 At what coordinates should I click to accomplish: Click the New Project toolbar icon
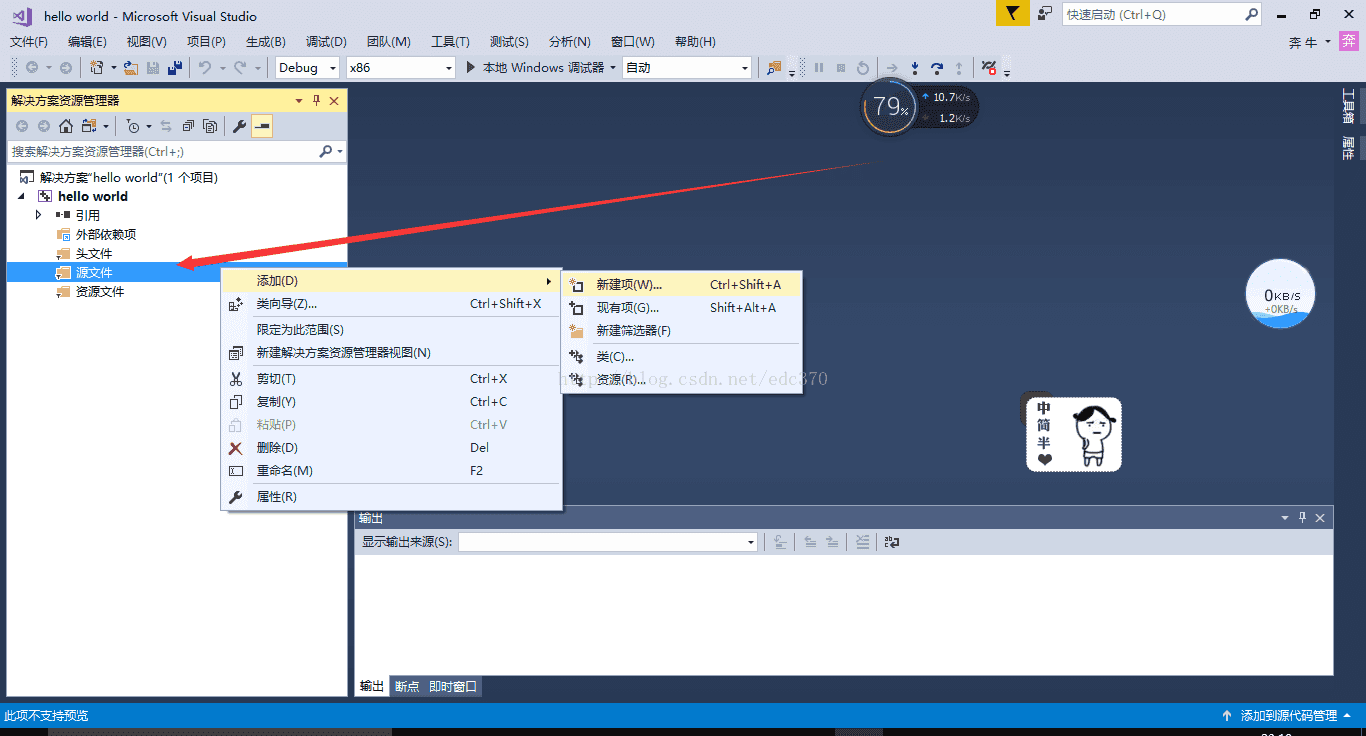97,68
